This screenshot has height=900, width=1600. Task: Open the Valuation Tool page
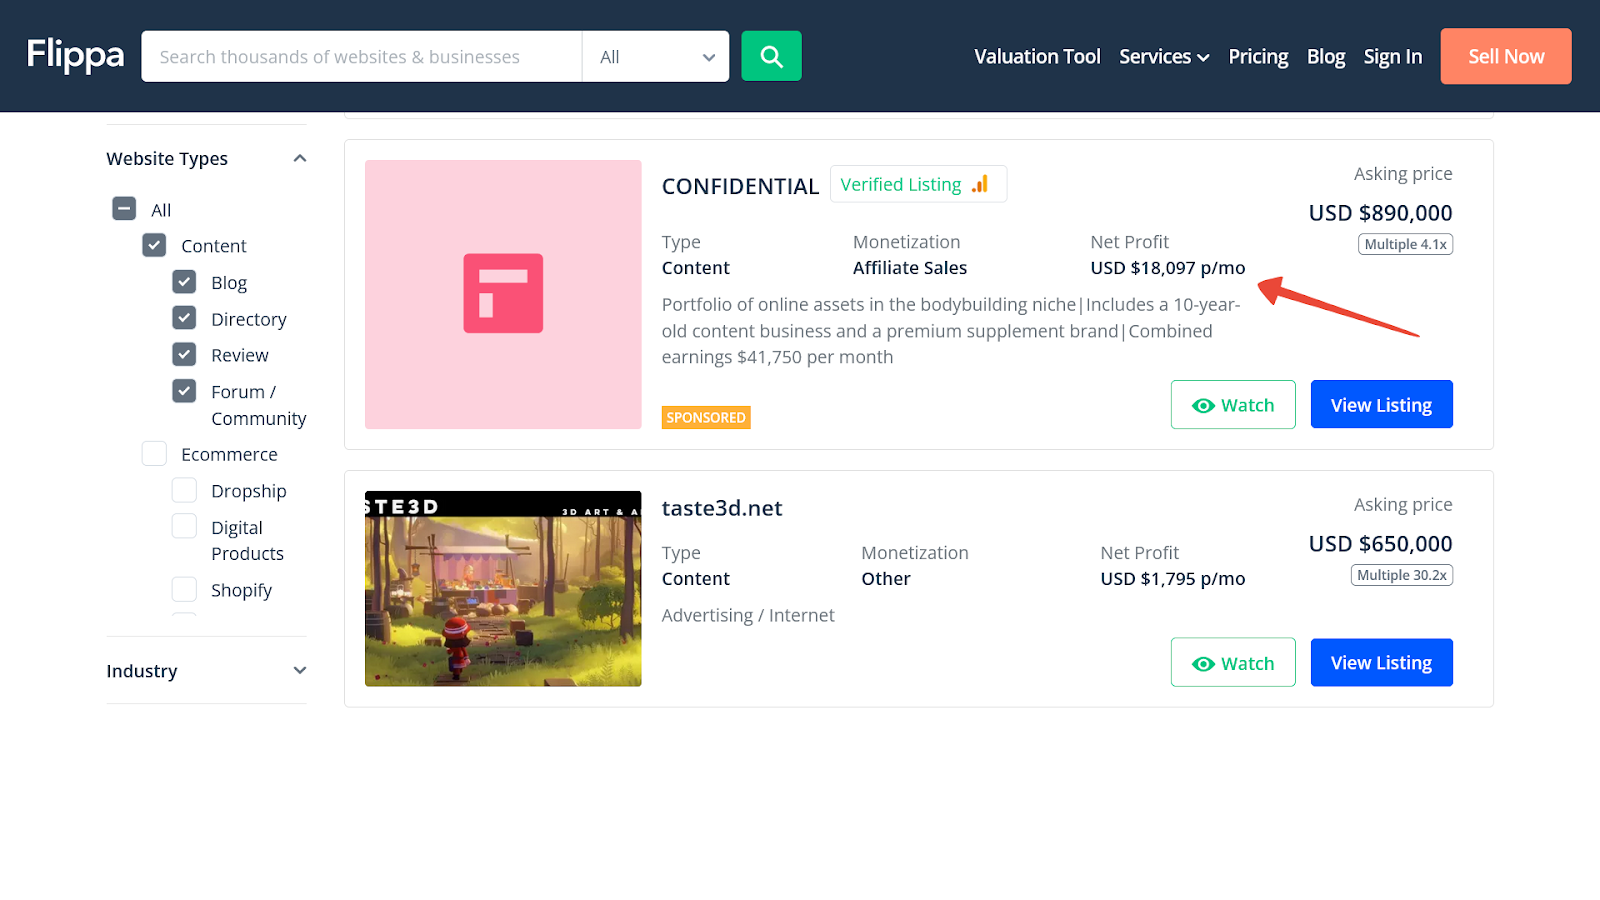coord(1037,57)
